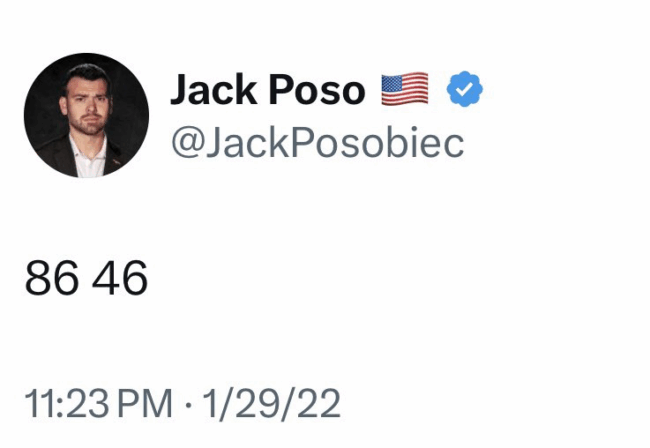Click the 11:23 PM timestamp
Viewport: 650px width, 448px height.
click(x=98, y=403)
